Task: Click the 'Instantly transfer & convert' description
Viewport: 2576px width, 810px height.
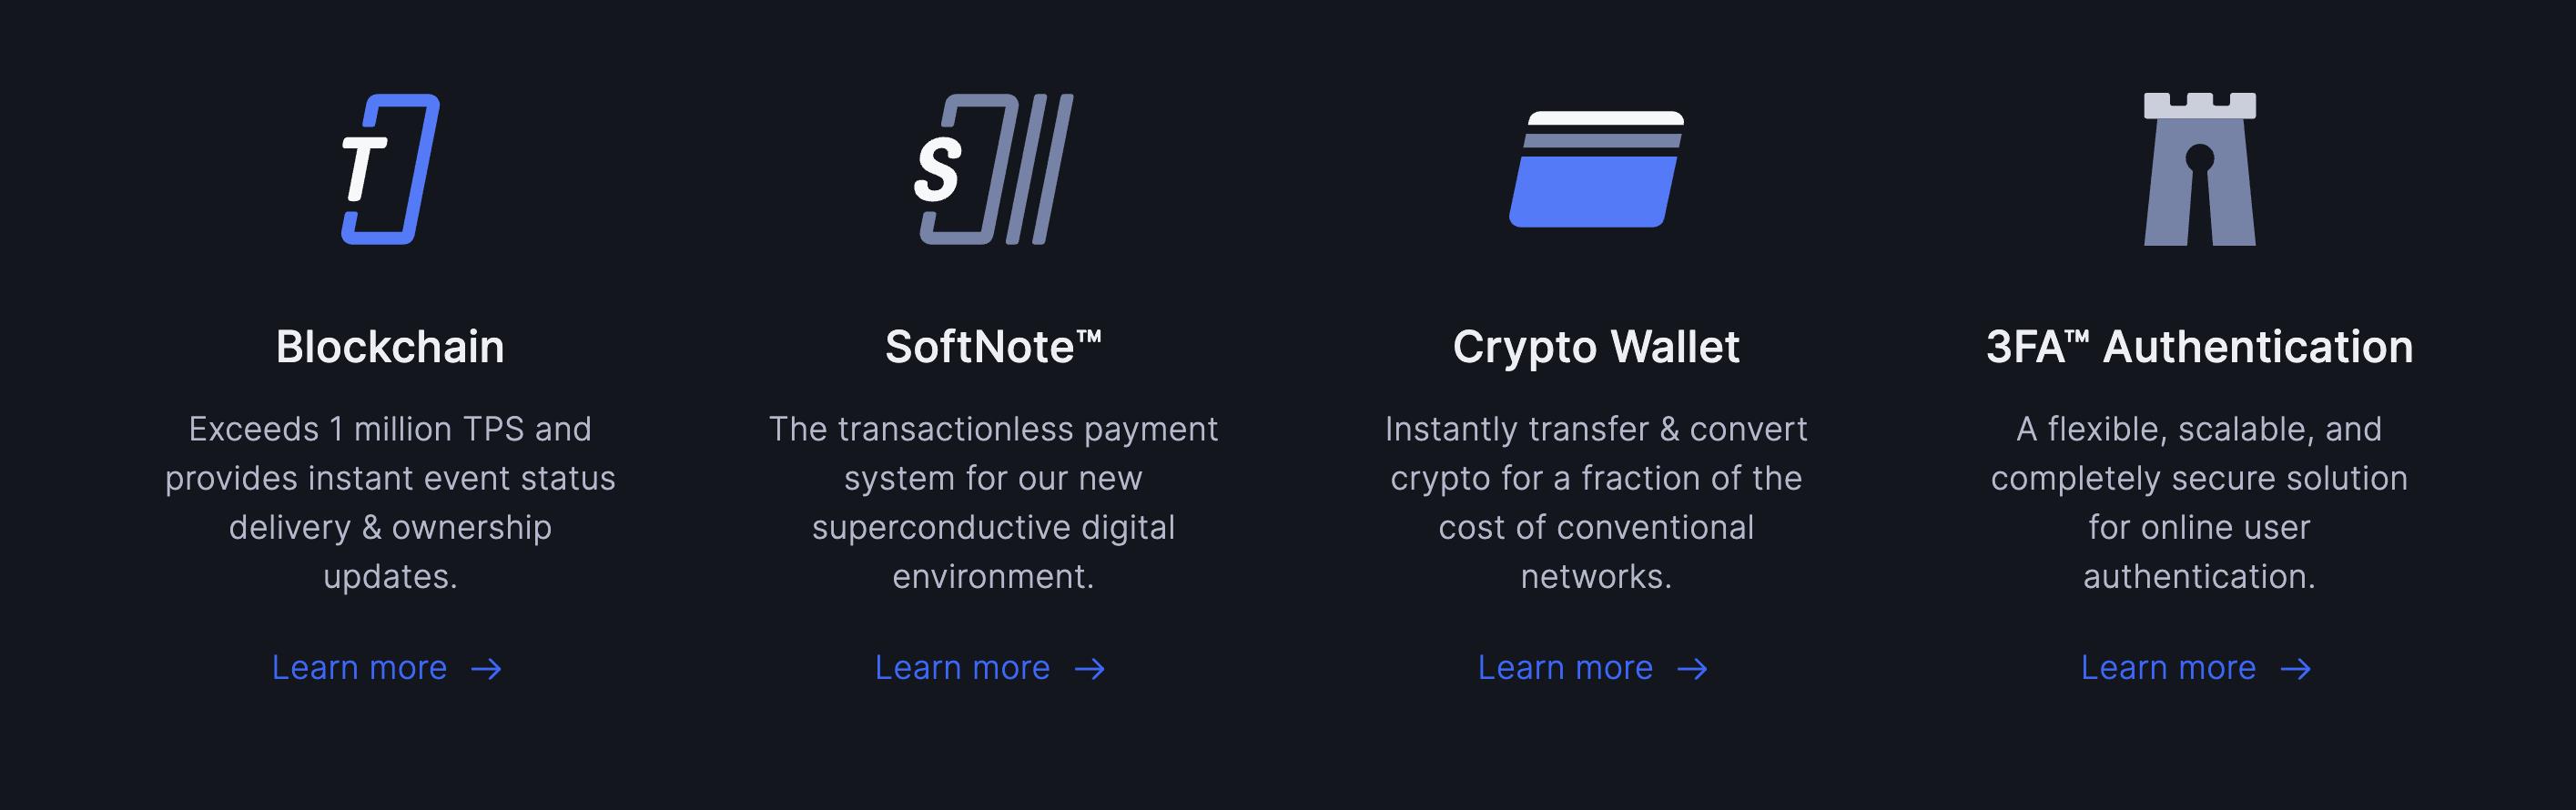Action: (x=1596, y=503)
